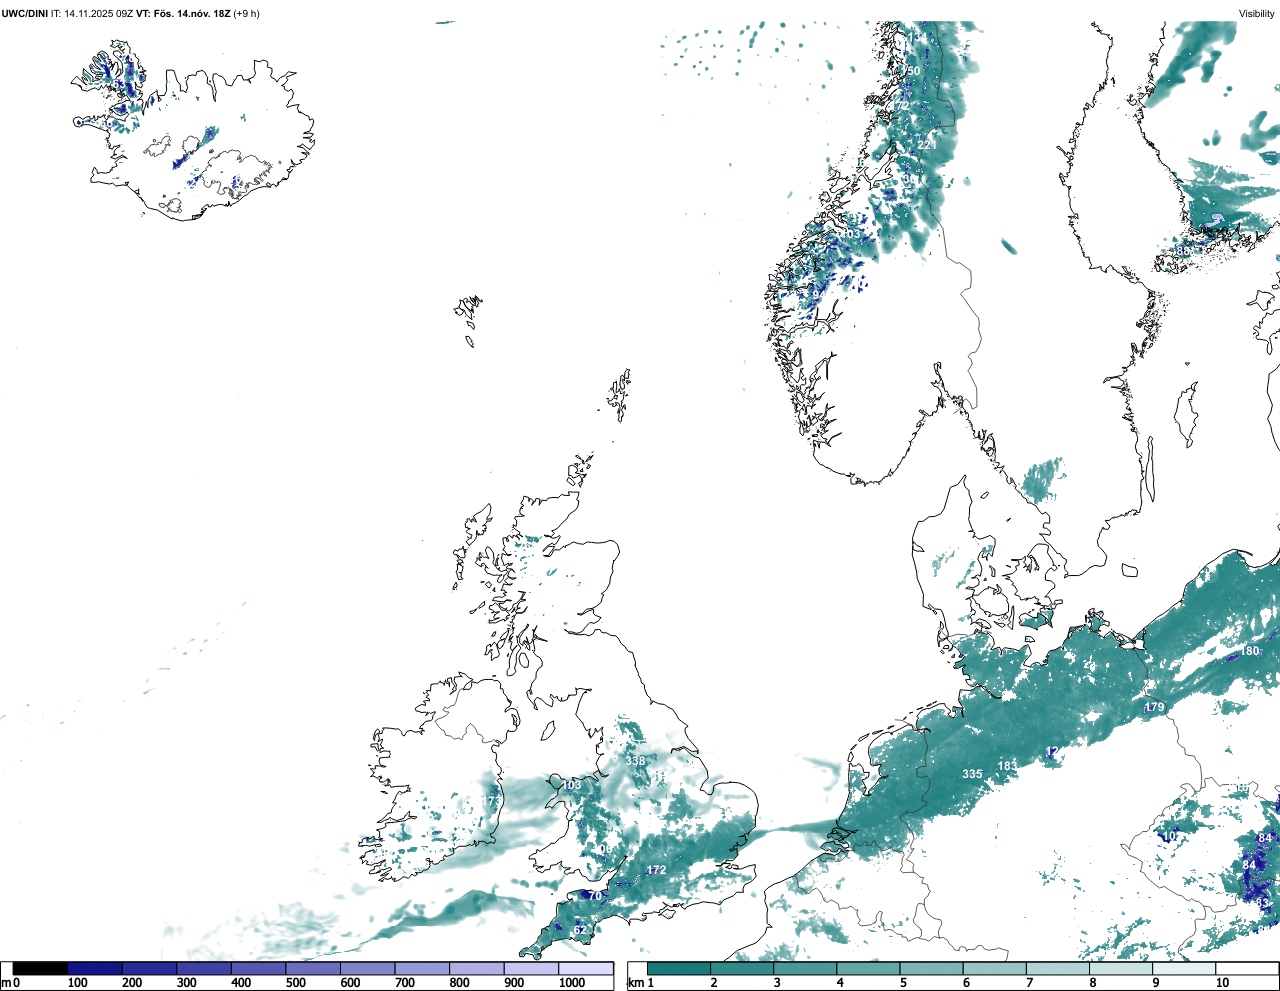
Task: Pick the white swatch above 10 km
Action: click(1246, 968)
